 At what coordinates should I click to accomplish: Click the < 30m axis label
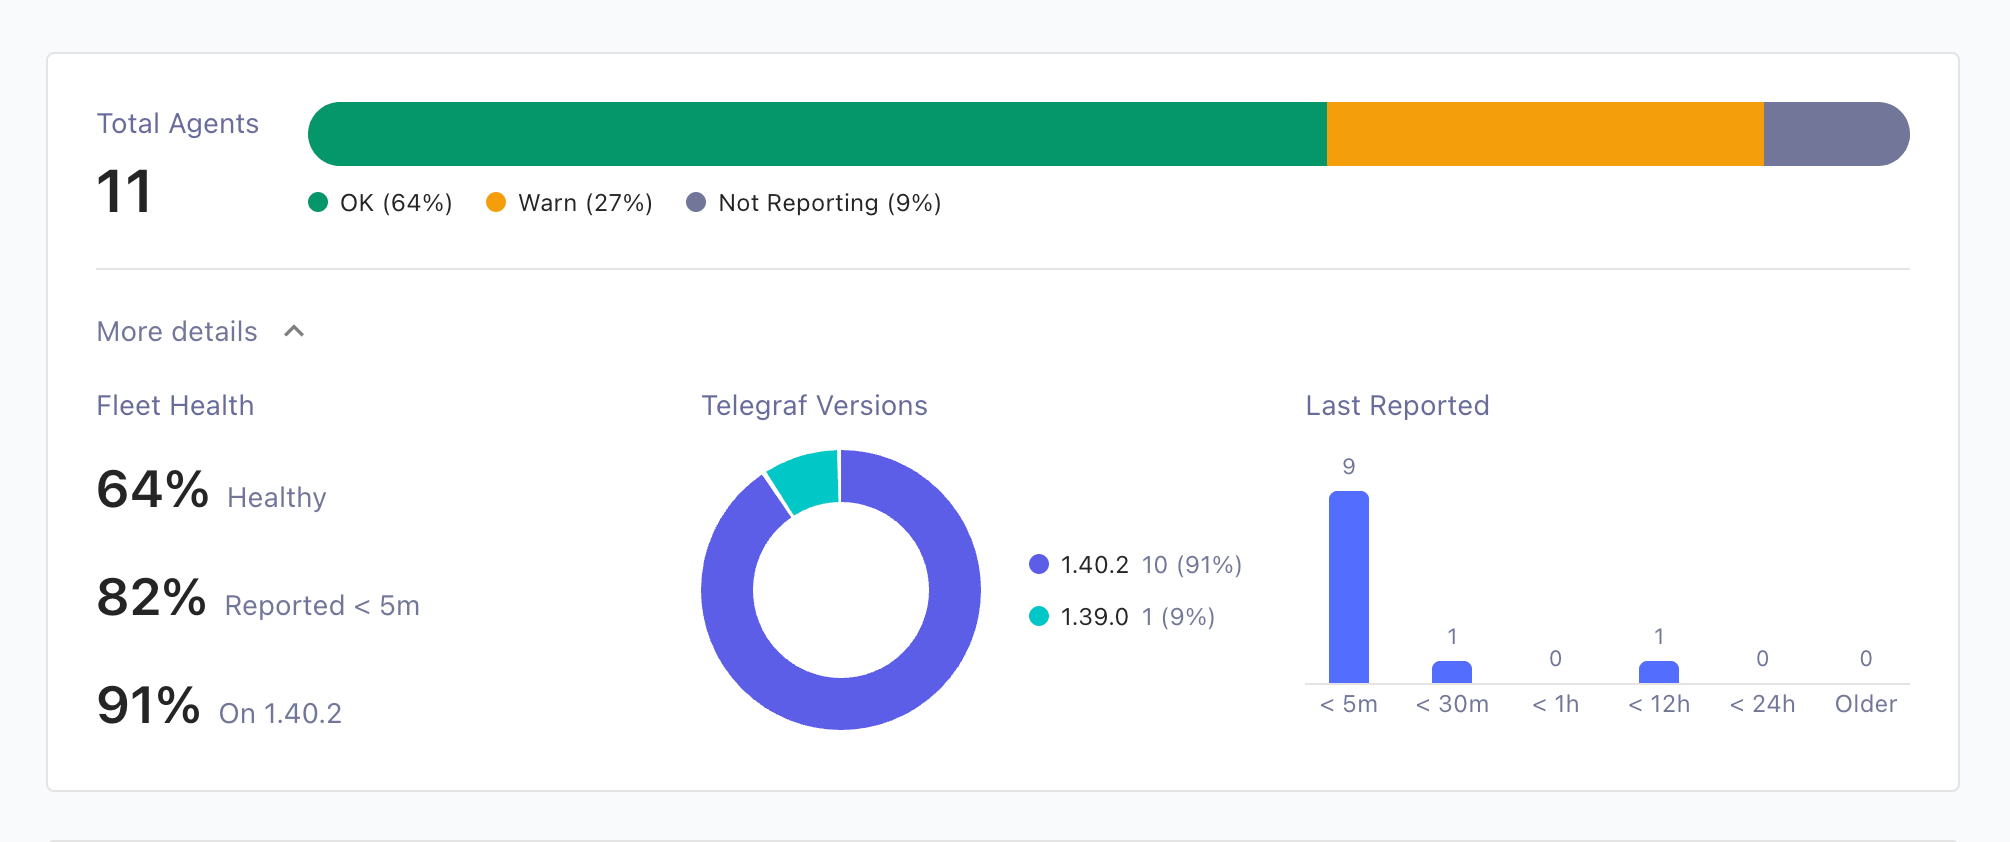pyautogui.click(x=1452, y=704)
